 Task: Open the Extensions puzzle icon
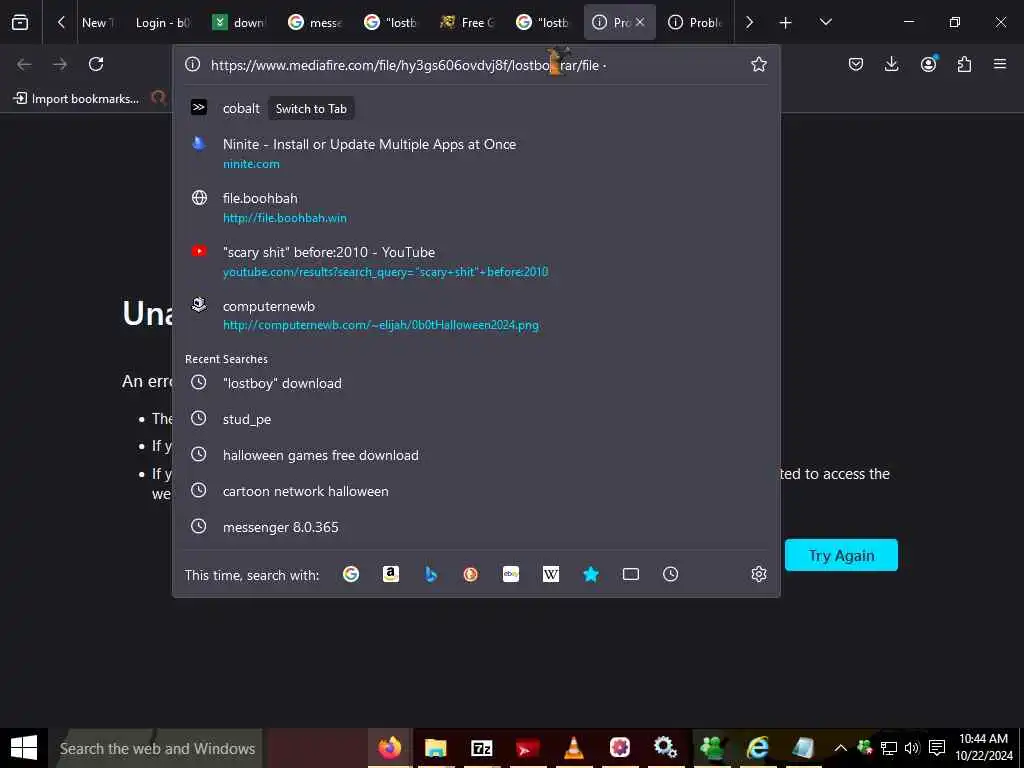tap(964, 64)
